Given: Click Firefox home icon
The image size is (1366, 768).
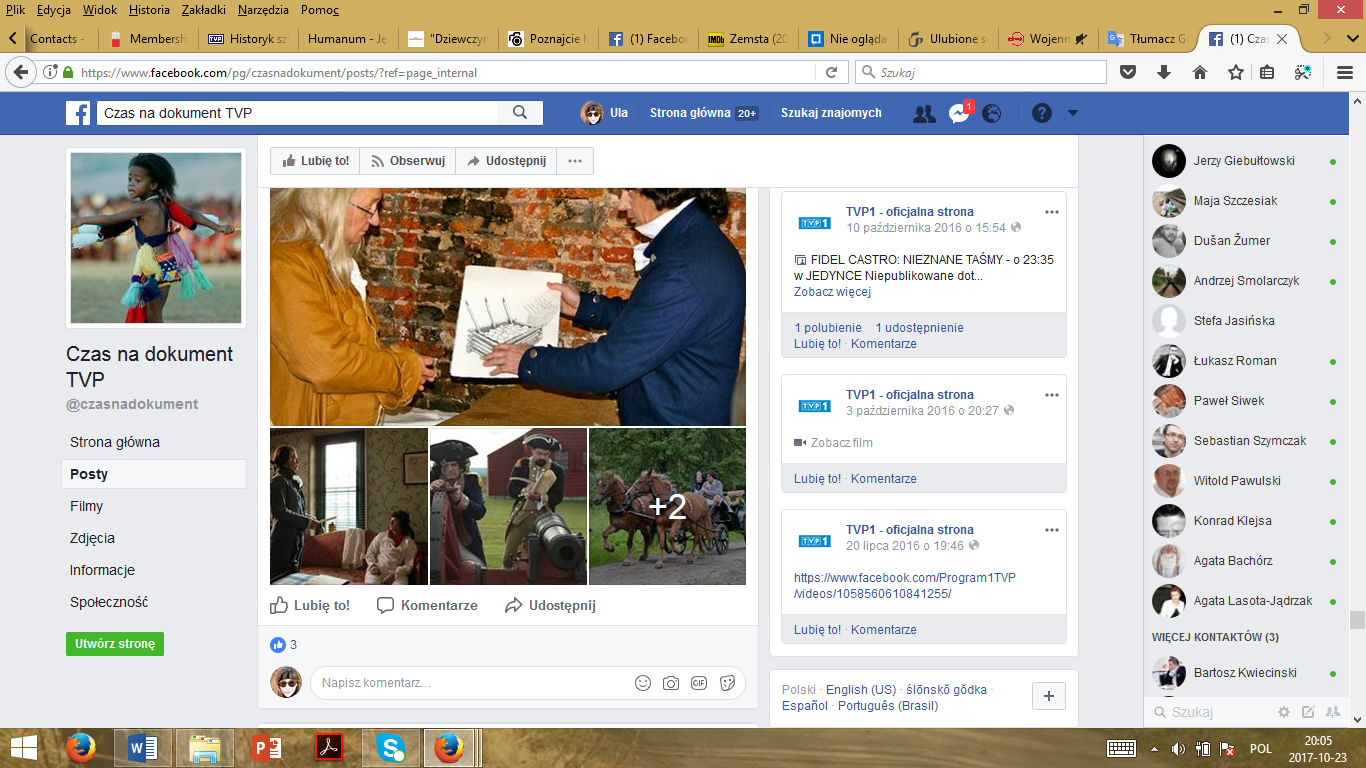Looking at the screenshot, I should coord(1200,72).
